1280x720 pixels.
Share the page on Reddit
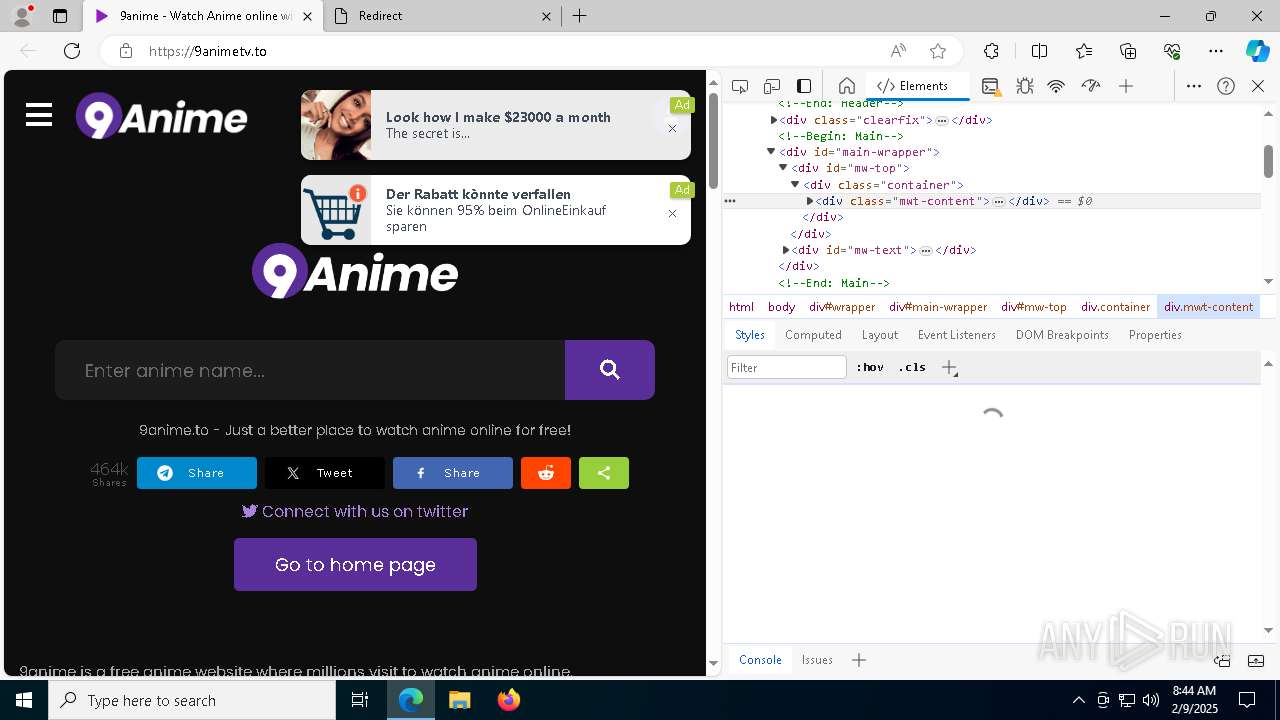click(546, 473)
